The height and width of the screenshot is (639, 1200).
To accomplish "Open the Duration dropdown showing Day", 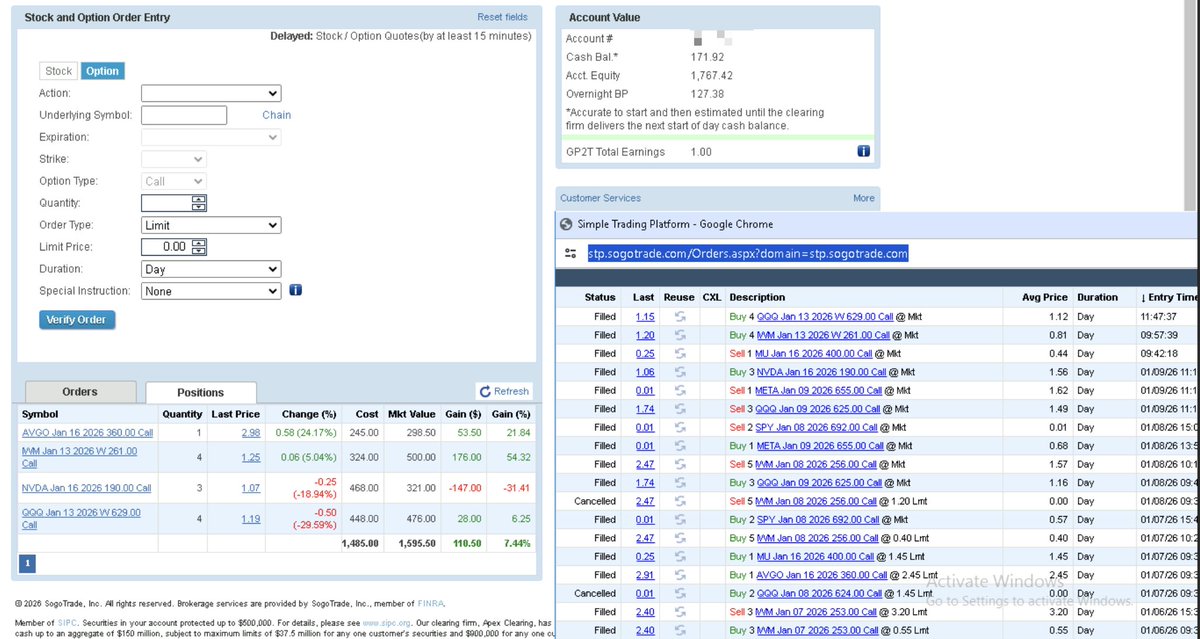I will [211, 269].
